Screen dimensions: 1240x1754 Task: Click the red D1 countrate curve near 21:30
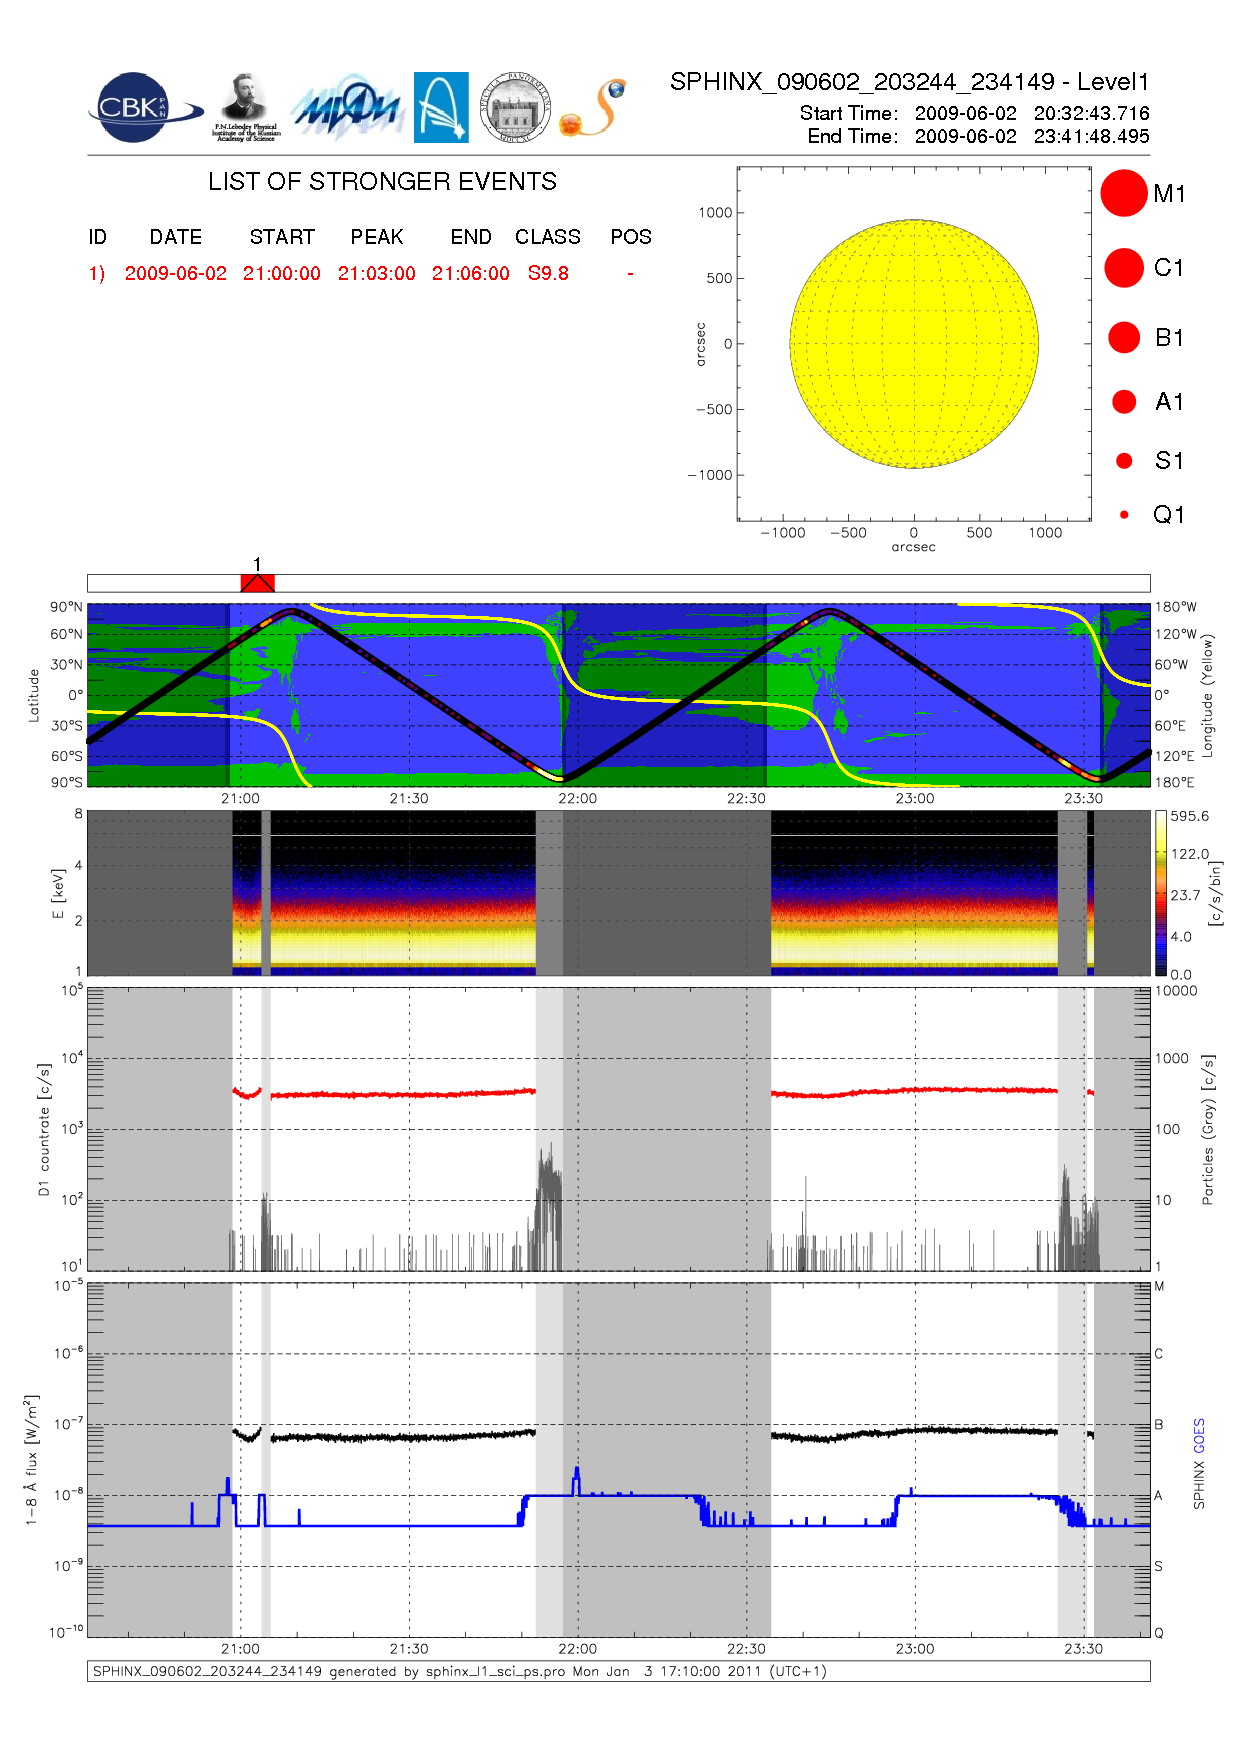(409, 1095)
